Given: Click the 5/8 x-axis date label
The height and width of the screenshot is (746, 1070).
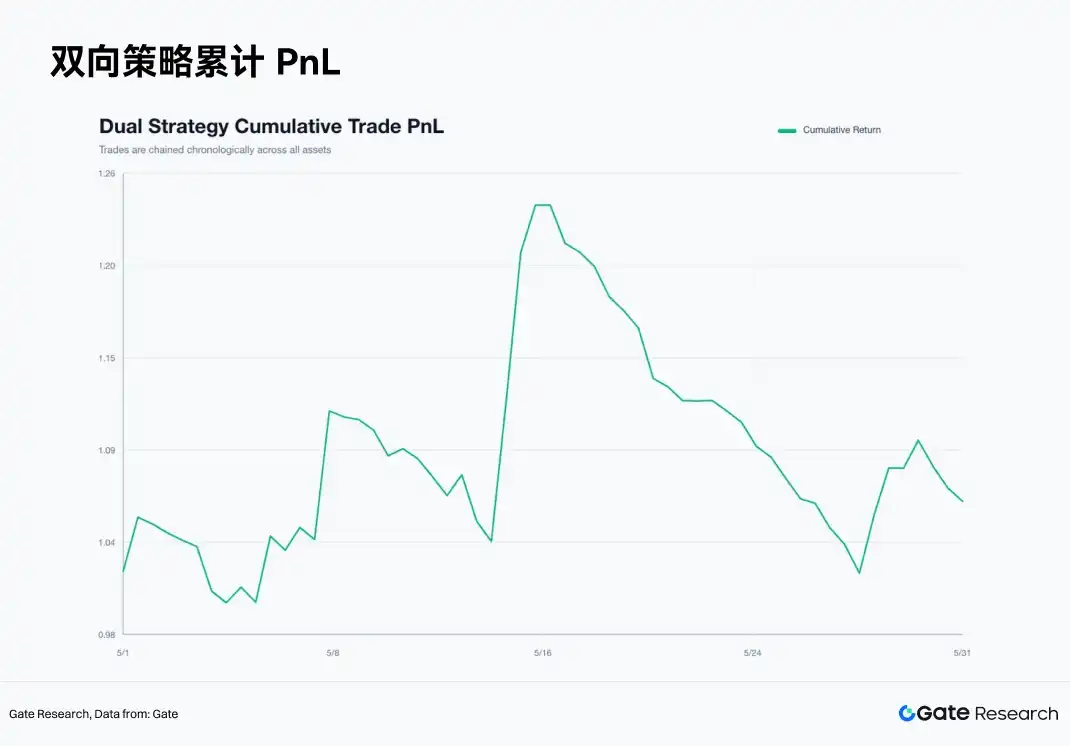Looking at the screenshot, I should tap(333, 652).
